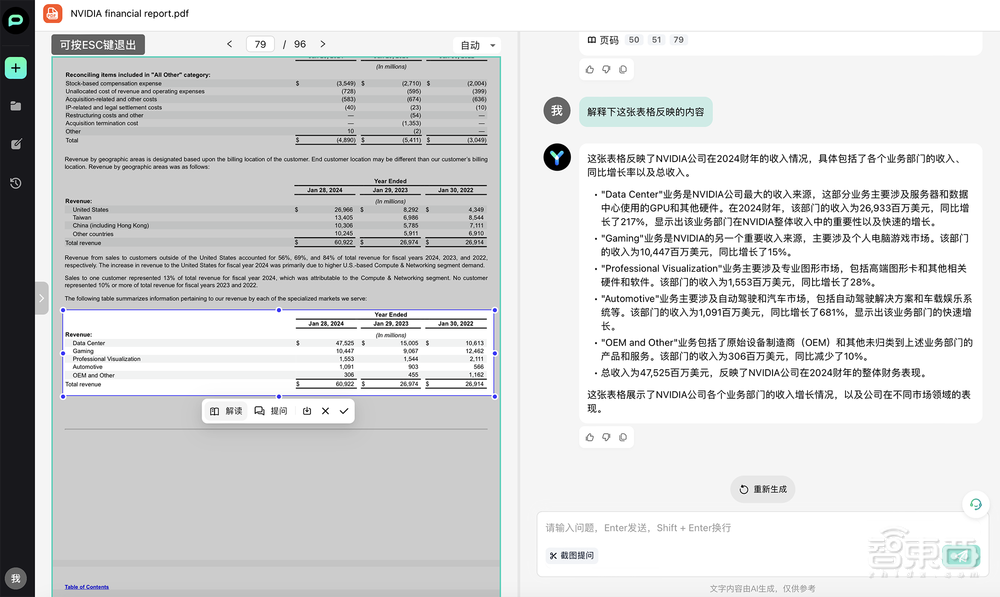
Task: Go to next page using the right arrow
Action: point(322,44)
